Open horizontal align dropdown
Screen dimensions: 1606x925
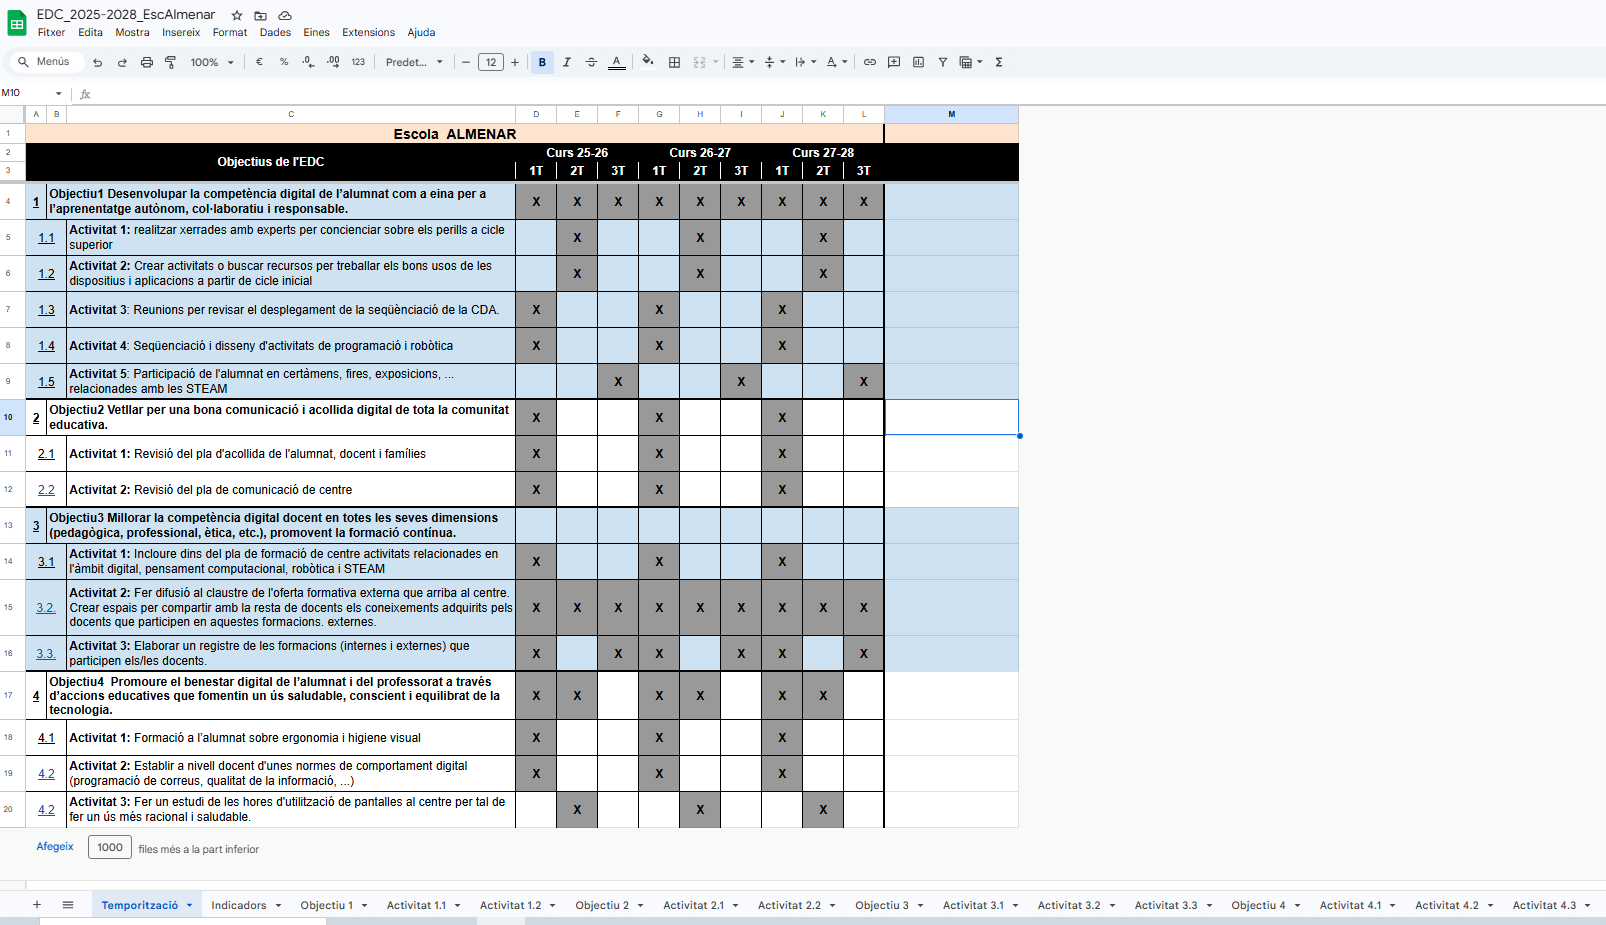tap(742, 62)
